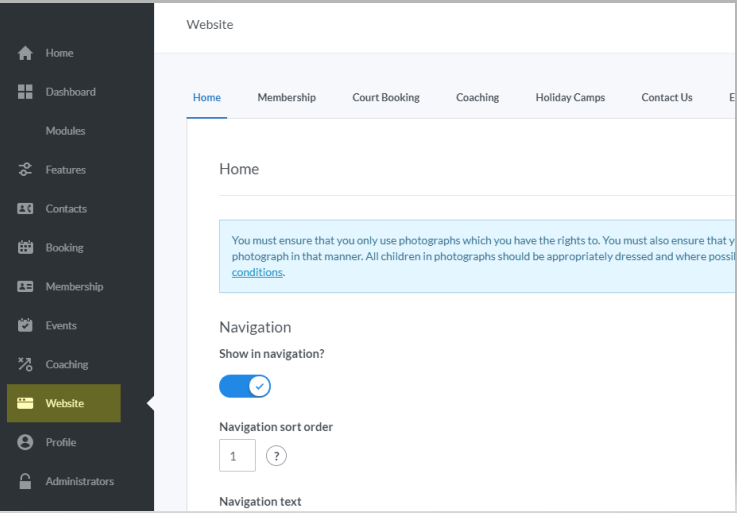This screenshot has height=513, width=737.
Task: Click the Profile person icon
Action: click(26, 442)
